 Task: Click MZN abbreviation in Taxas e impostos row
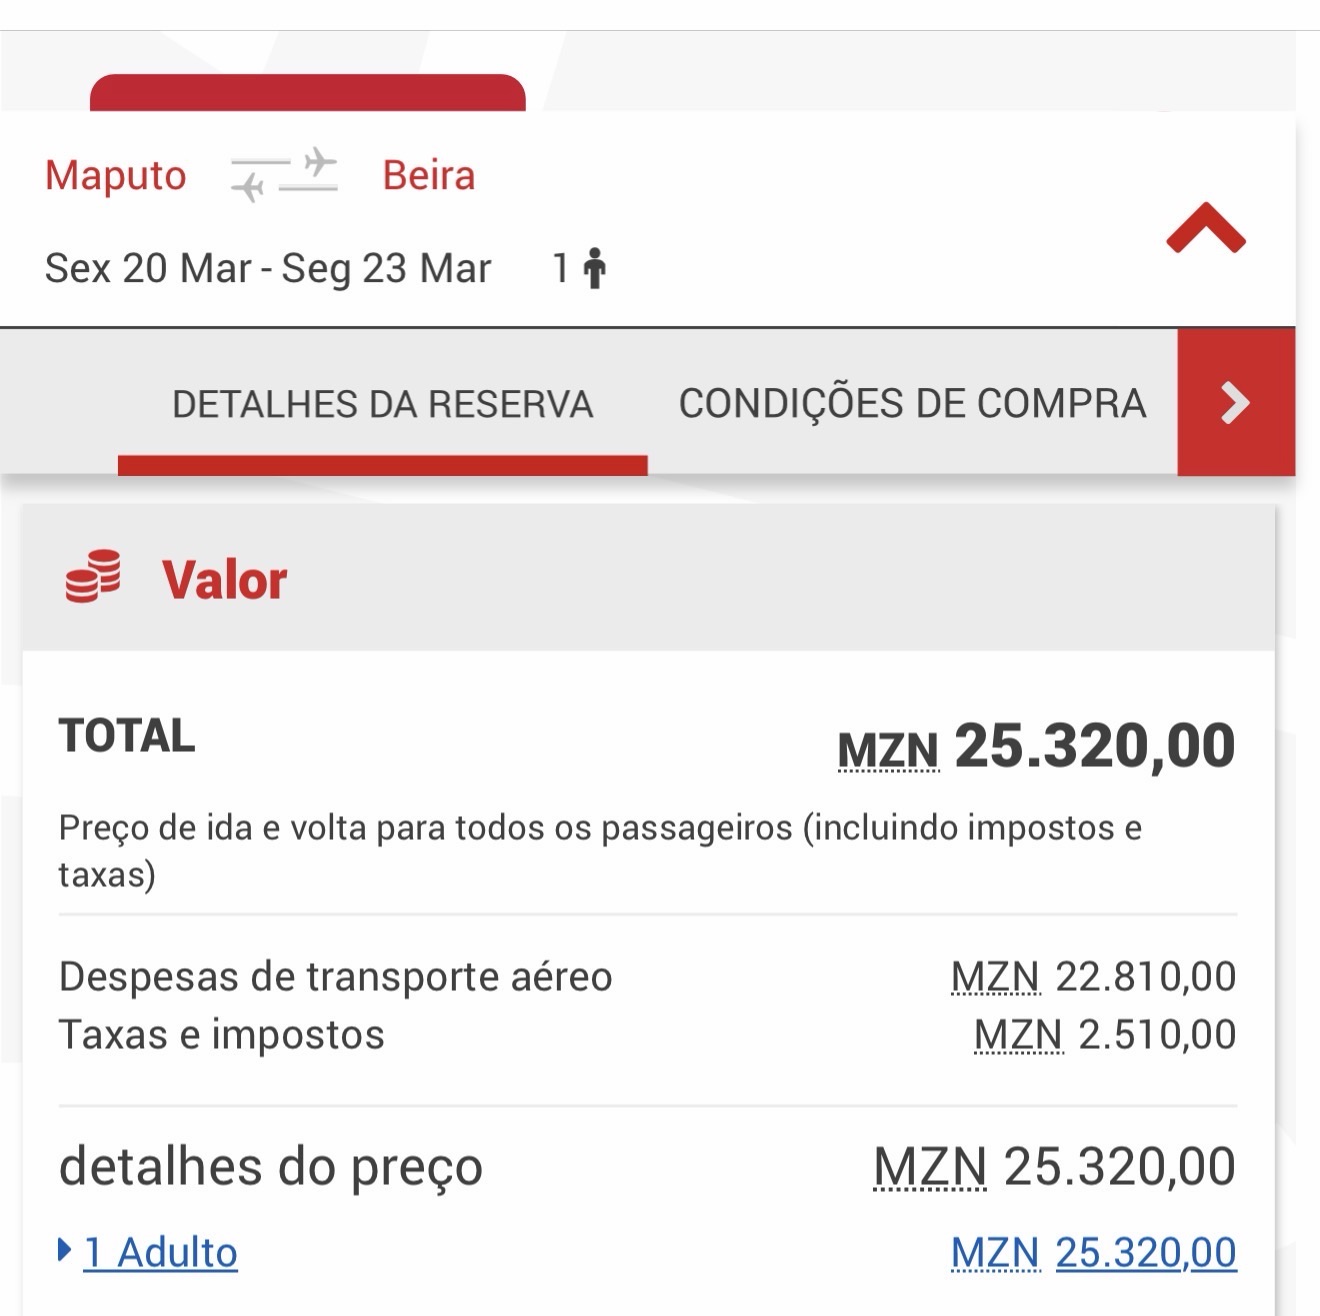pos(1018,1034)
